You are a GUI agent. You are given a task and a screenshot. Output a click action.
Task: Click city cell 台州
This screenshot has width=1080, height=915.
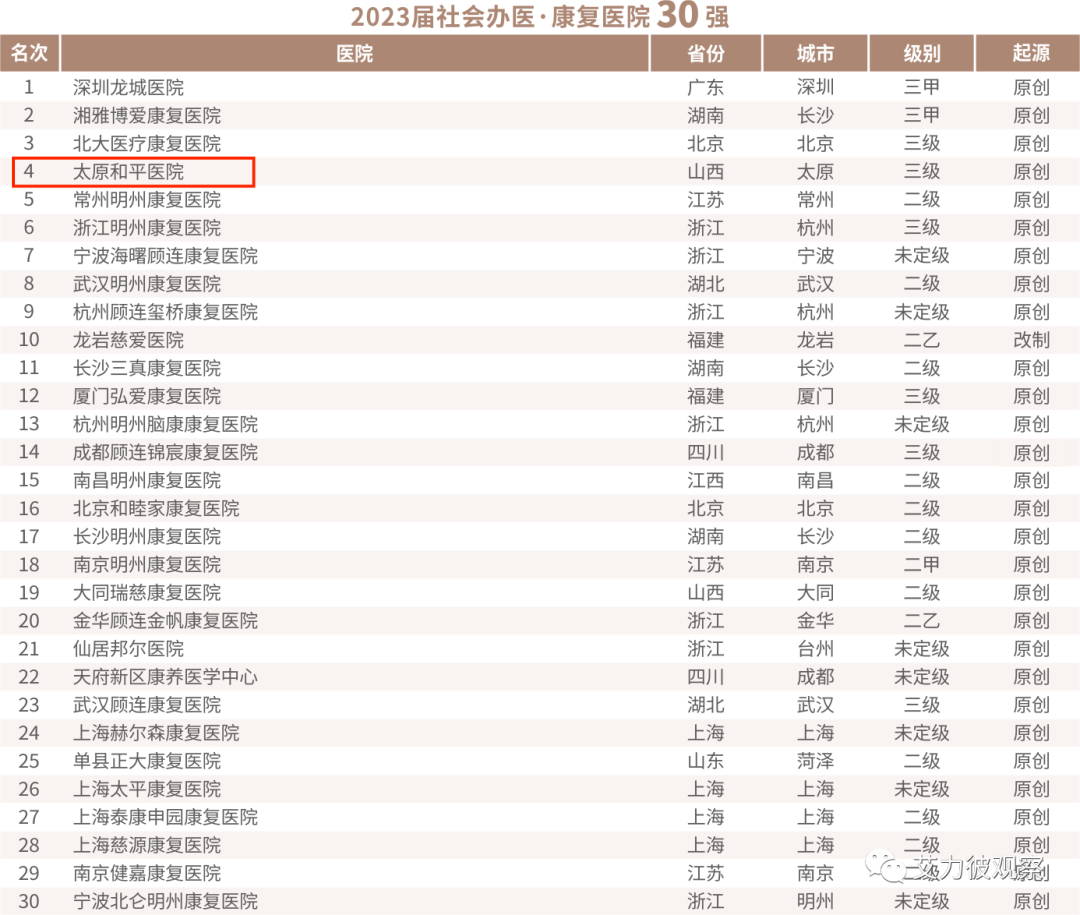pos(816,649)
